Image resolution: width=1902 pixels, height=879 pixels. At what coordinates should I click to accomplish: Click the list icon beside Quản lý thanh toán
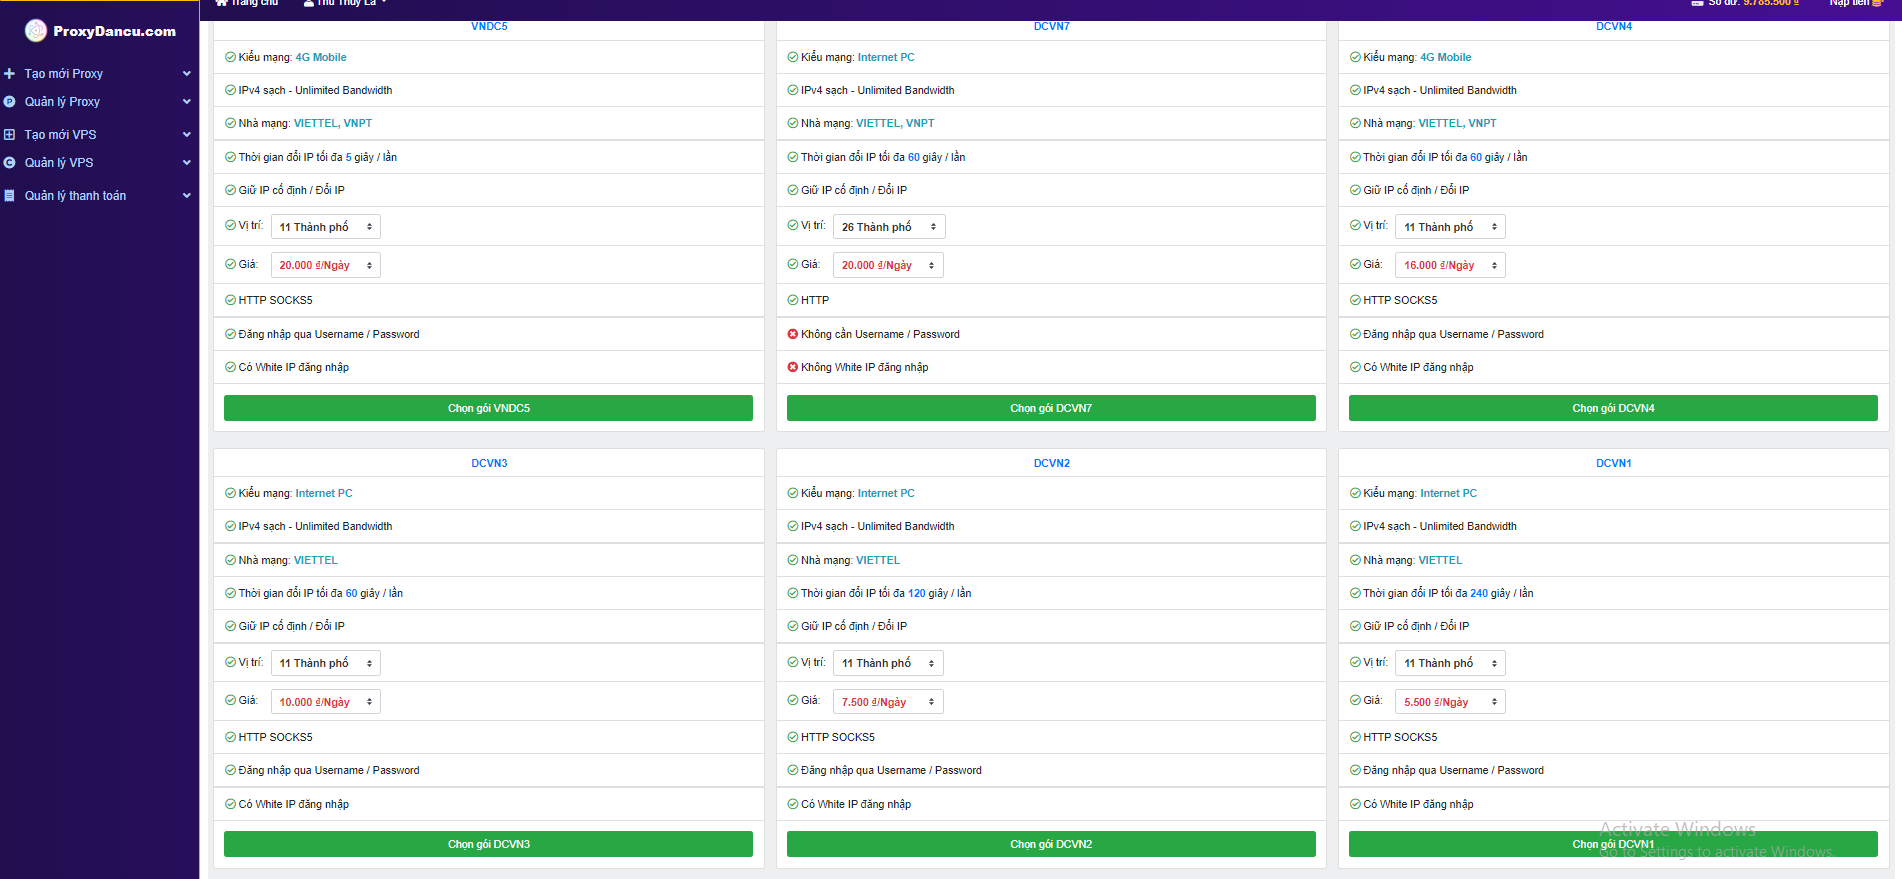[9, 196]
